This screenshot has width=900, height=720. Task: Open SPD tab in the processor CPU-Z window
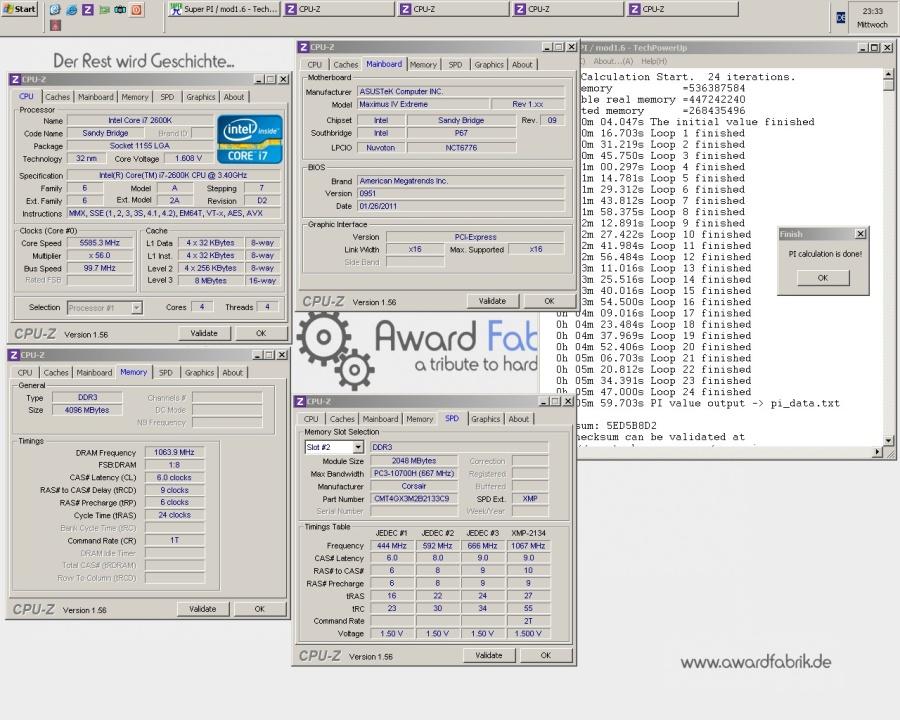(x=167, y=97)
